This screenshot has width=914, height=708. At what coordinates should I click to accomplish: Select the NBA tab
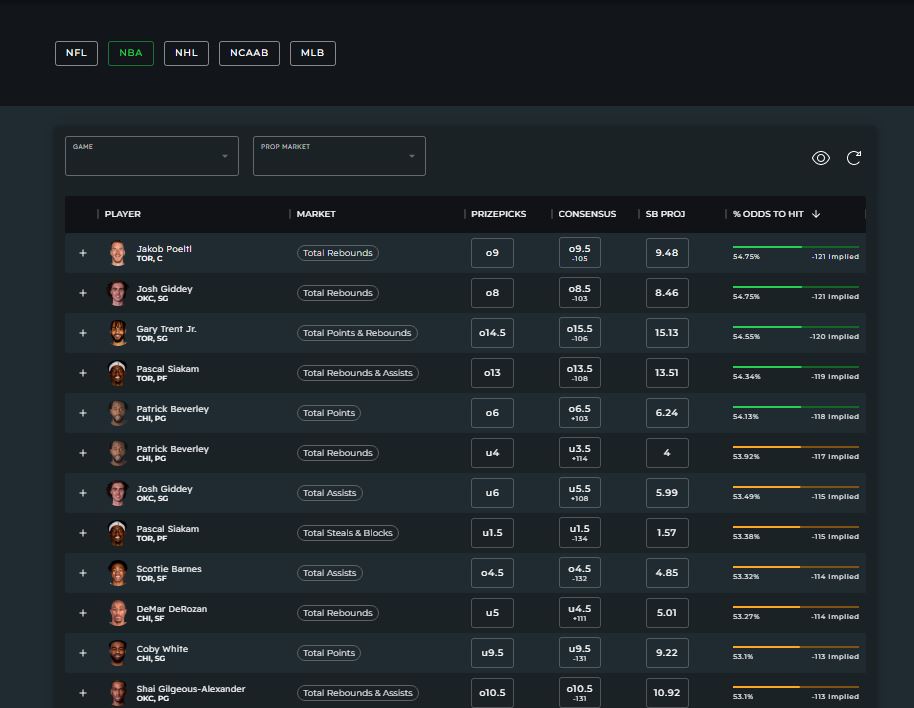point(131,53)
